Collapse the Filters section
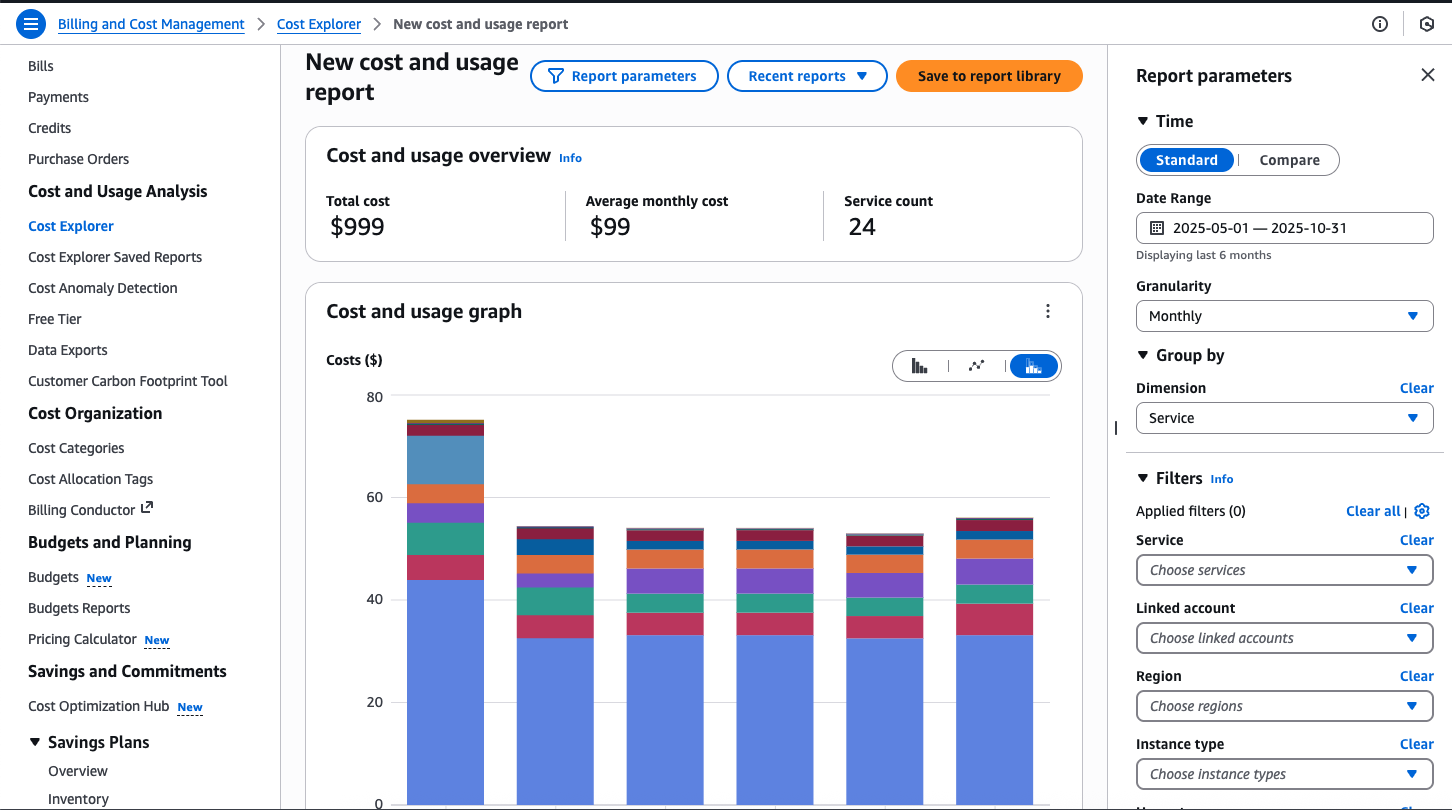1452x810 pixels. [1142, 478]
